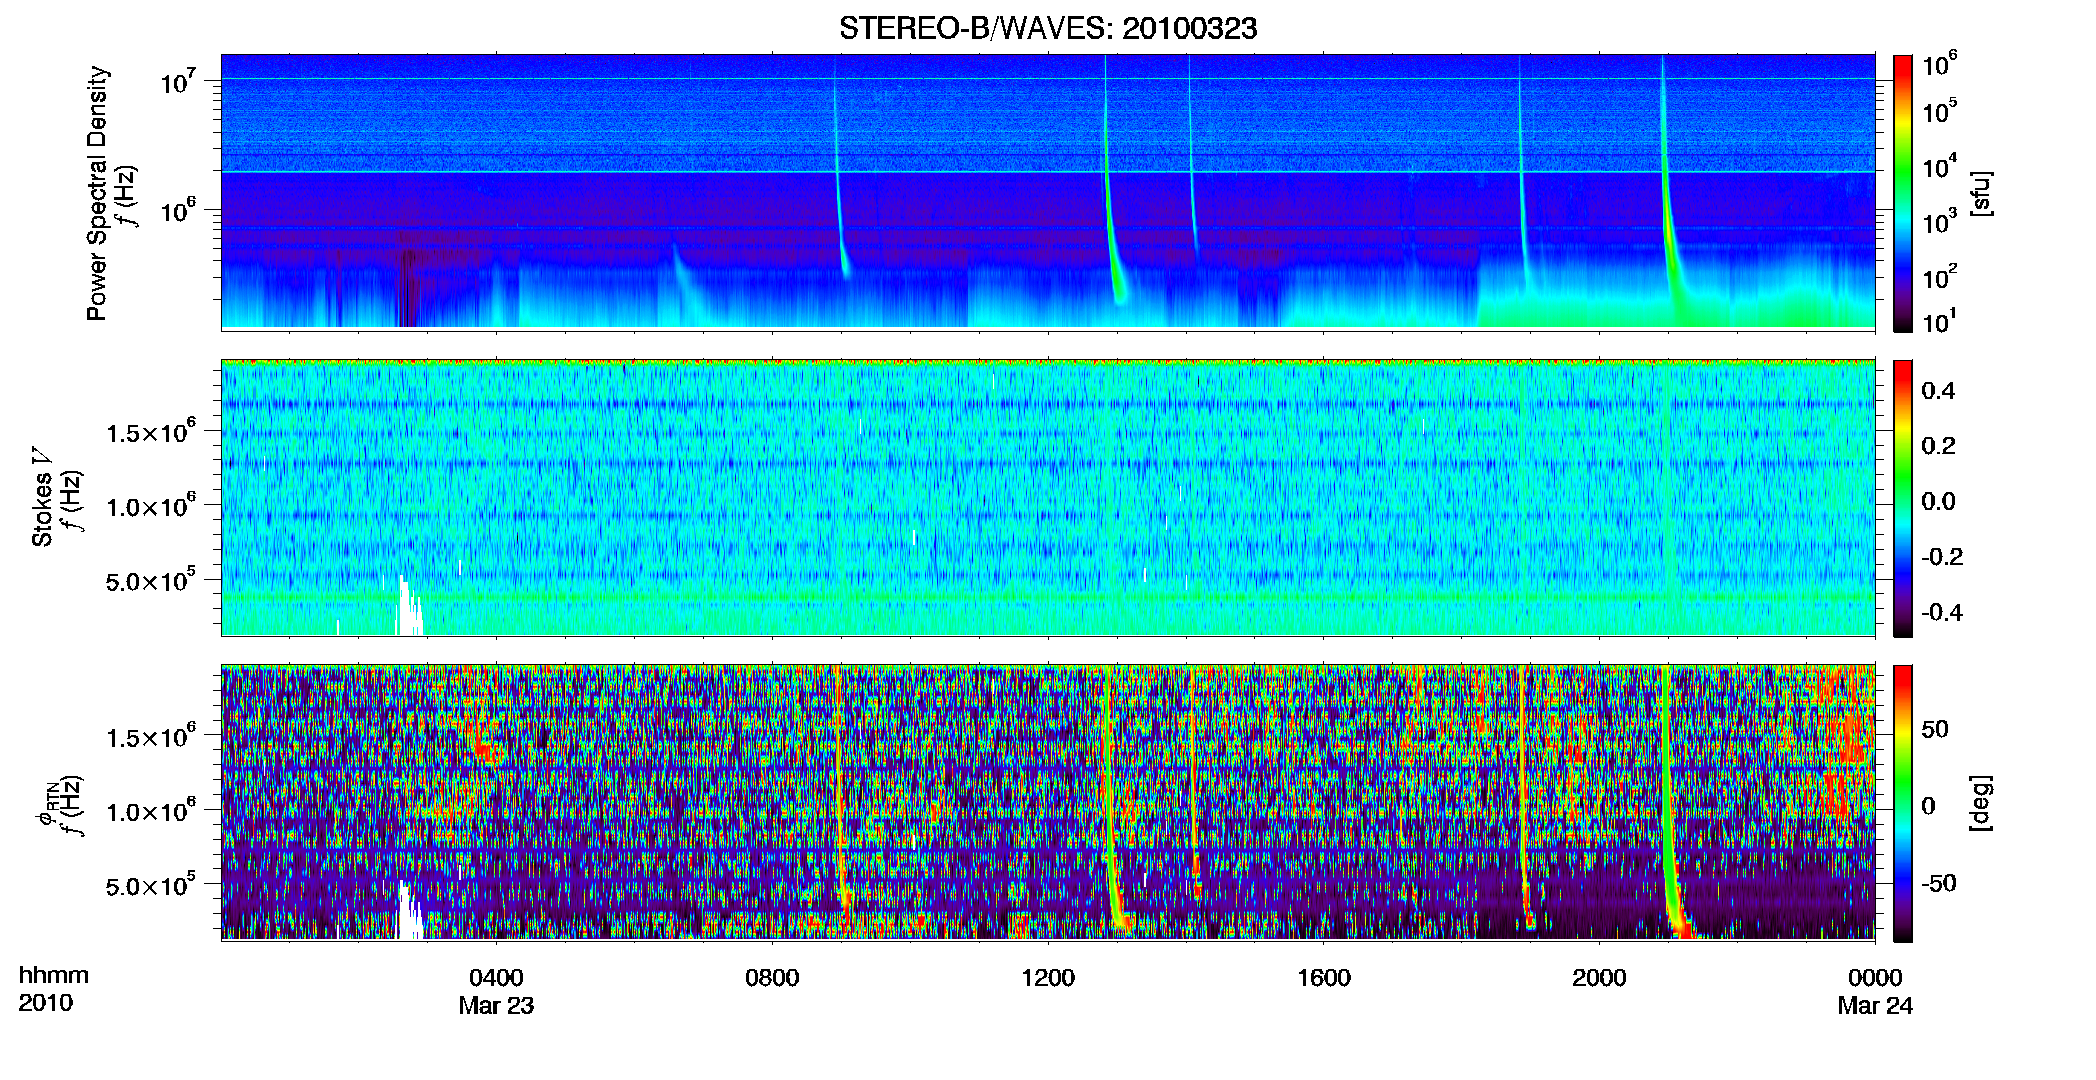Click the -0.4 value on Stokes color bar
The width and height of the screenshot is (2096, 1080).
tap(1942, 612)
